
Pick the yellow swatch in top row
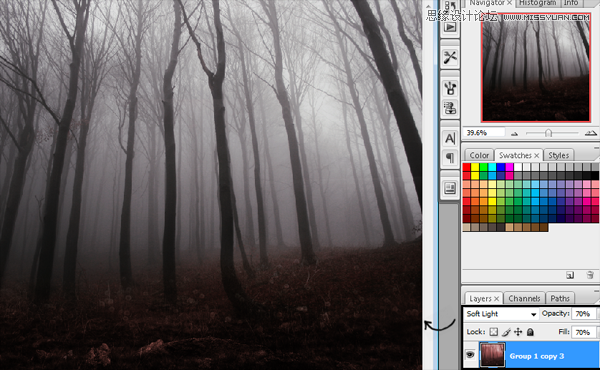pos(475,167)
